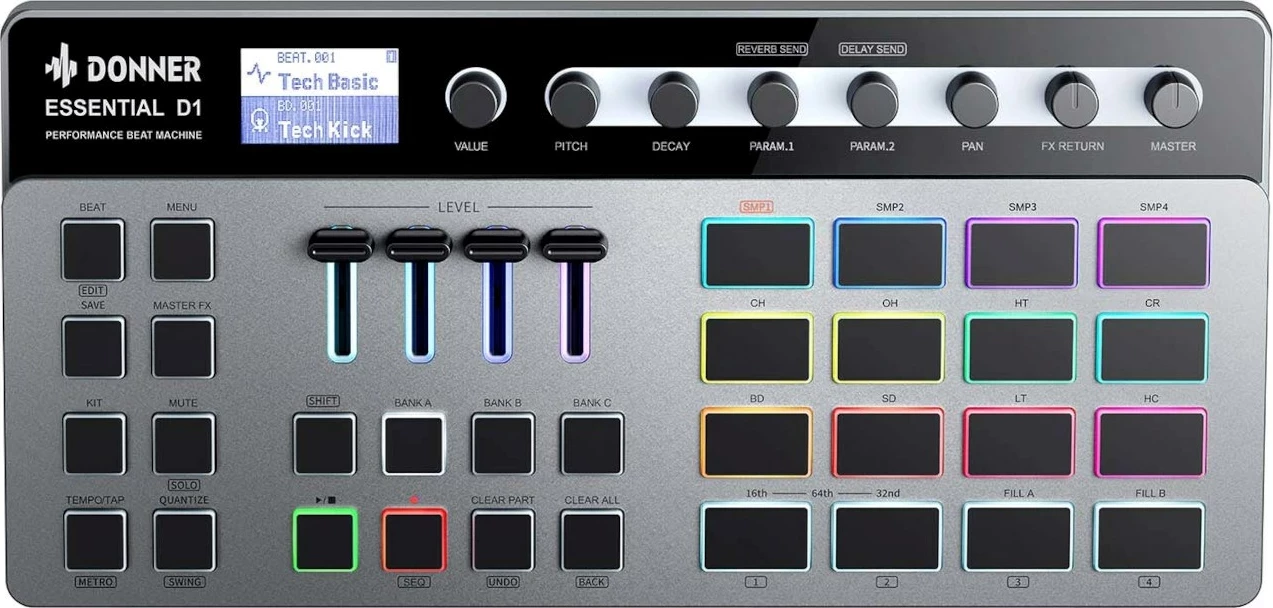Screen dimensions: 1273x608
Task: Hold the SHIFT button
Action: click(324, 444)
